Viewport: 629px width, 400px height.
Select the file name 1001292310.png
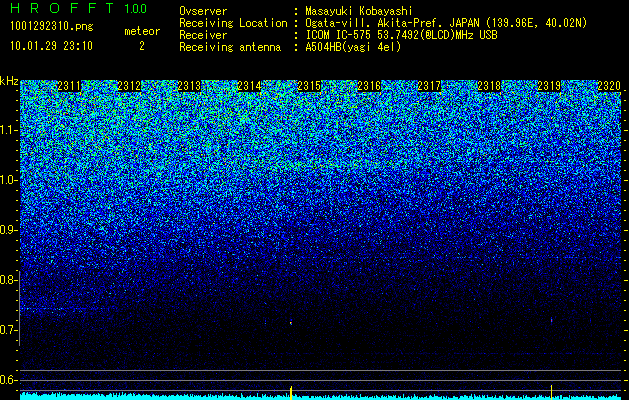pos(52,27)
